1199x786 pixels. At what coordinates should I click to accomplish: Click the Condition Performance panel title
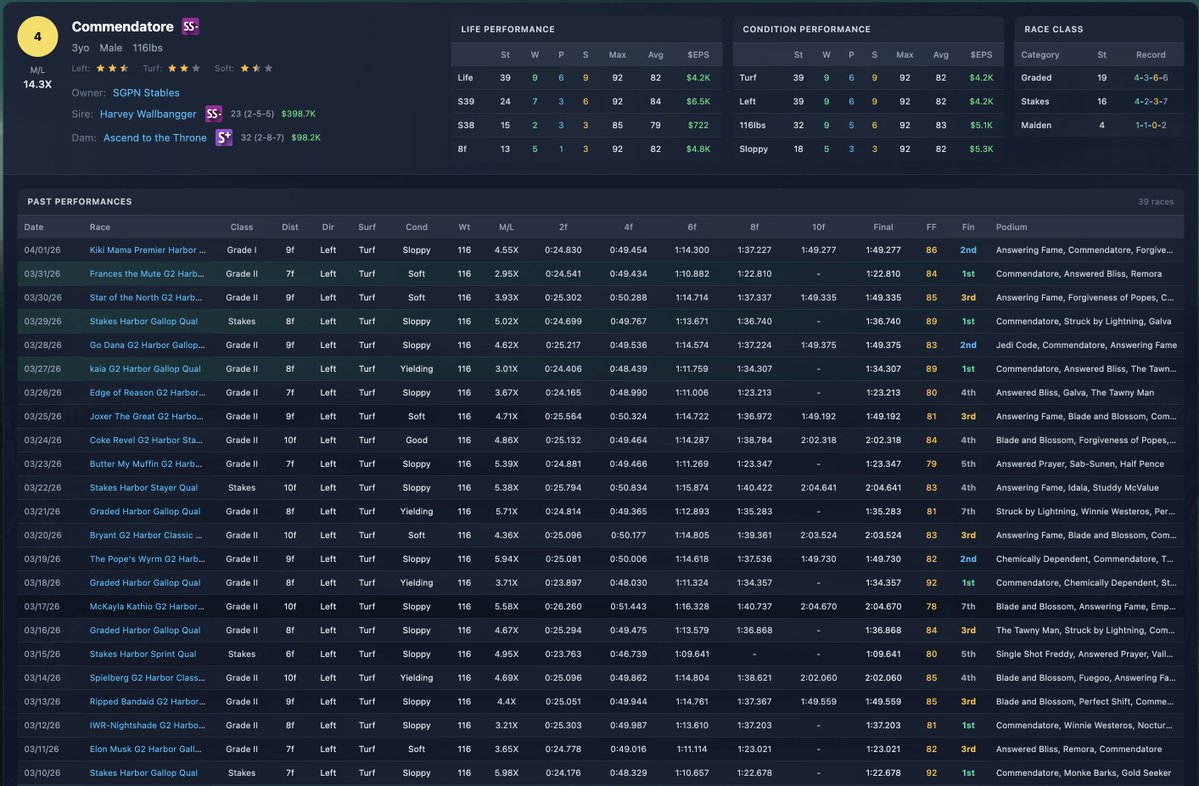807,29
